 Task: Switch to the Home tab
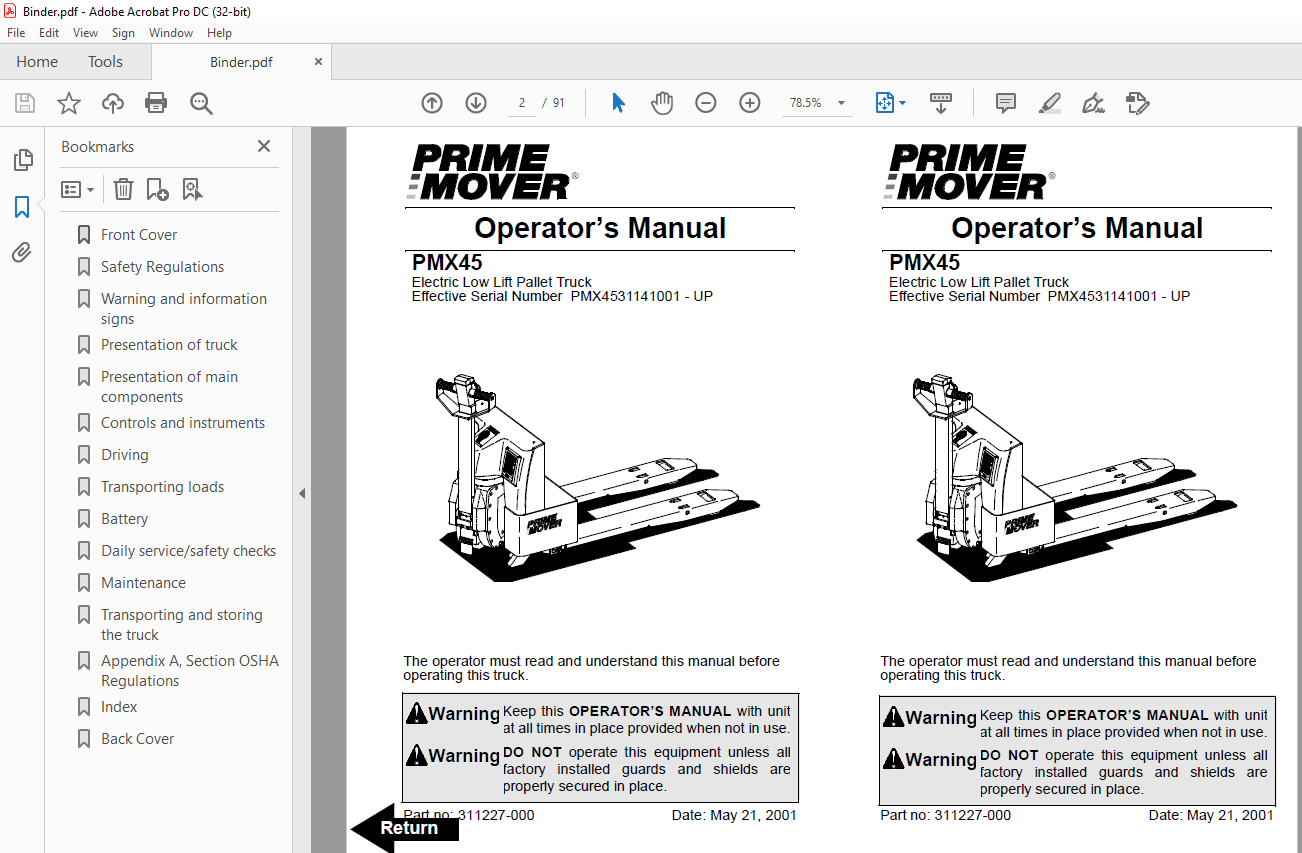(x=37, y=62)
